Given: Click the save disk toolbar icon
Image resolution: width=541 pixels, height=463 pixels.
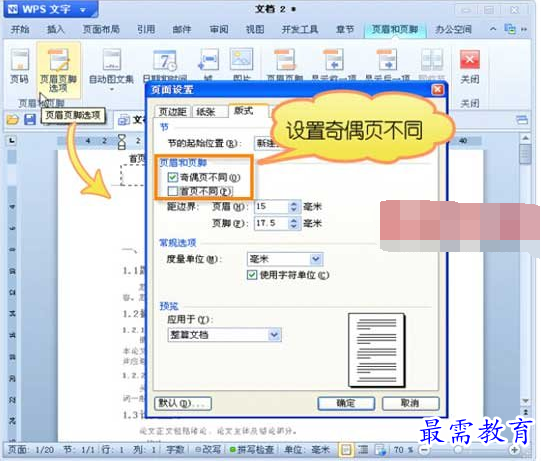Looking at the screenshot, I should pyautogui.click(x=30, y=119).
